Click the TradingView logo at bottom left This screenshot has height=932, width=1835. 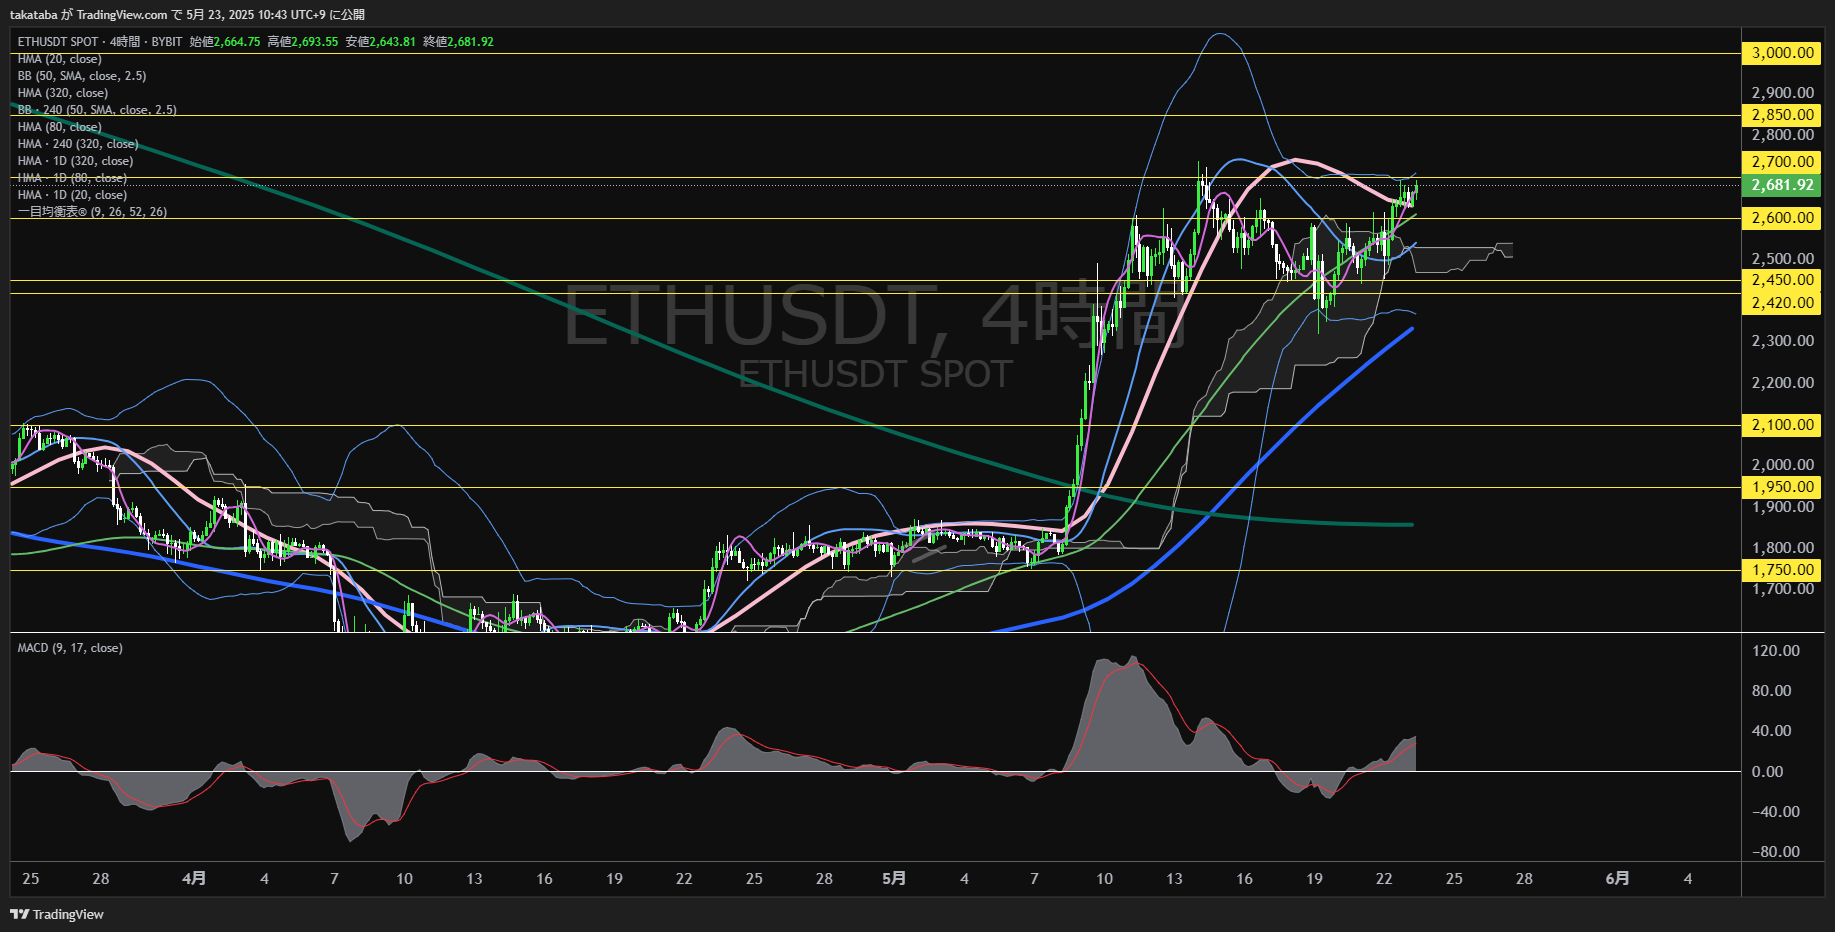(x=57, y=914)
